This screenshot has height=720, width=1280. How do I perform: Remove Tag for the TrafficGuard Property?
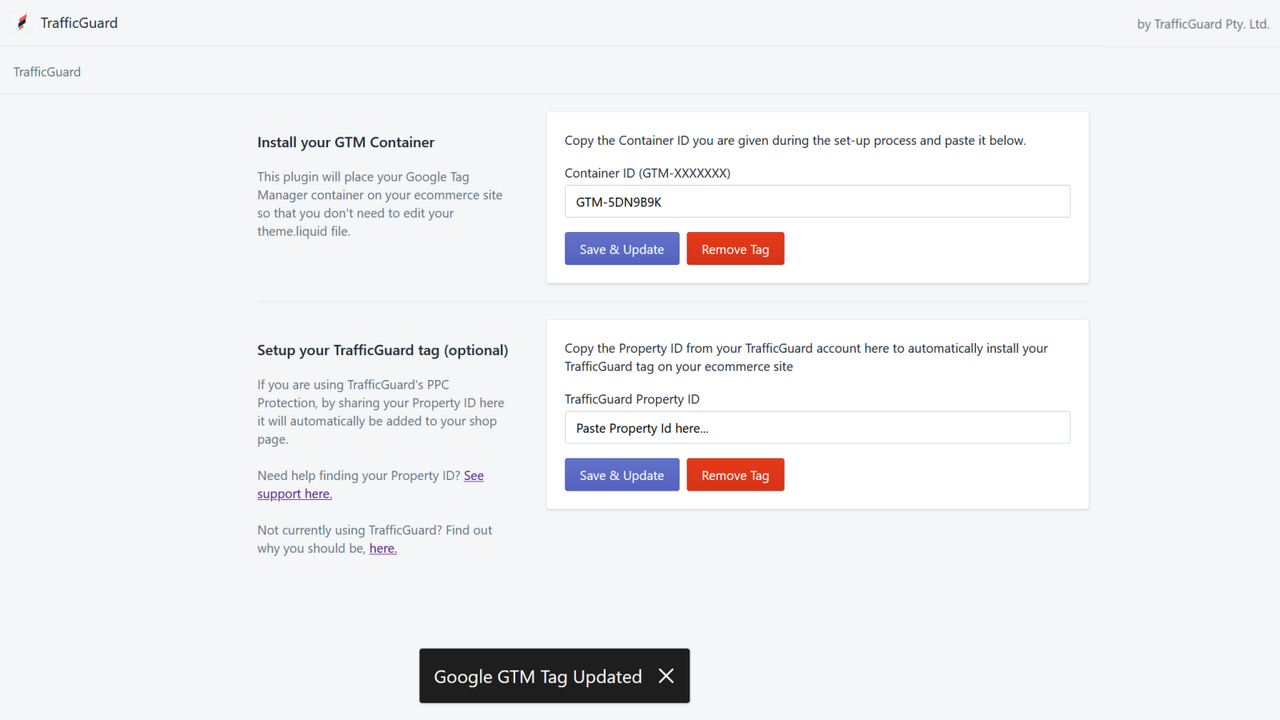pos(735,475)
